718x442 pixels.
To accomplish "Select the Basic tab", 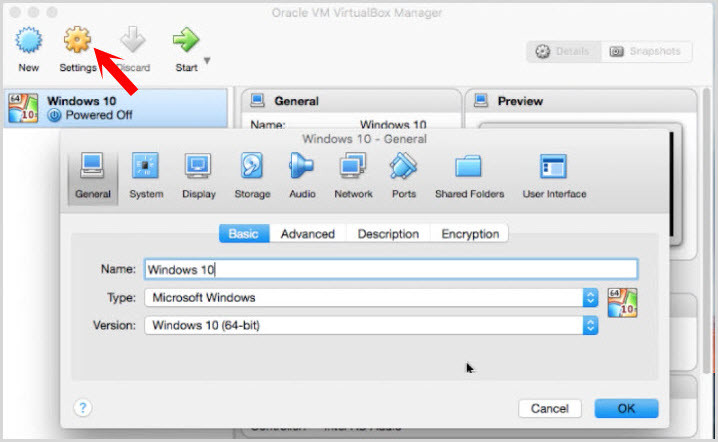I will 244,234.
